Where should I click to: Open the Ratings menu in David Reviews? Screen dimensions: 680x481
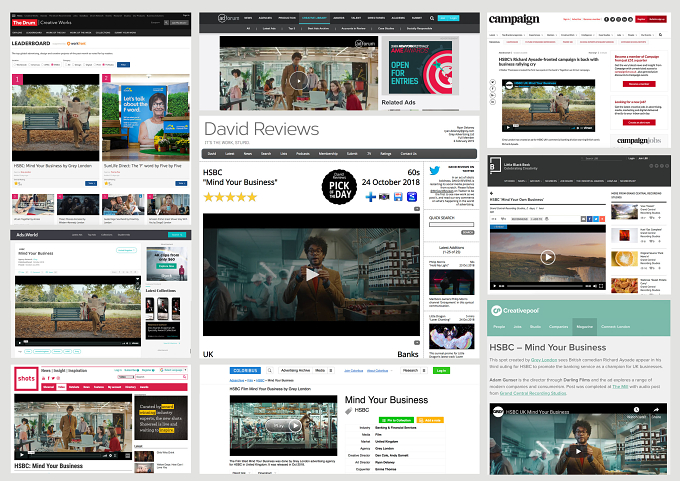pyautogui.click(x=386, y=154)
